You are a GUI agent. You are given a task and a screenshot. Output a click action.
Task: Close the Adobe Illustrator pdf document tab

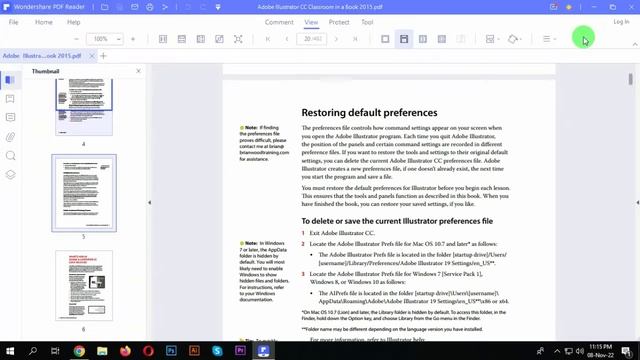(x=92, y=56)
